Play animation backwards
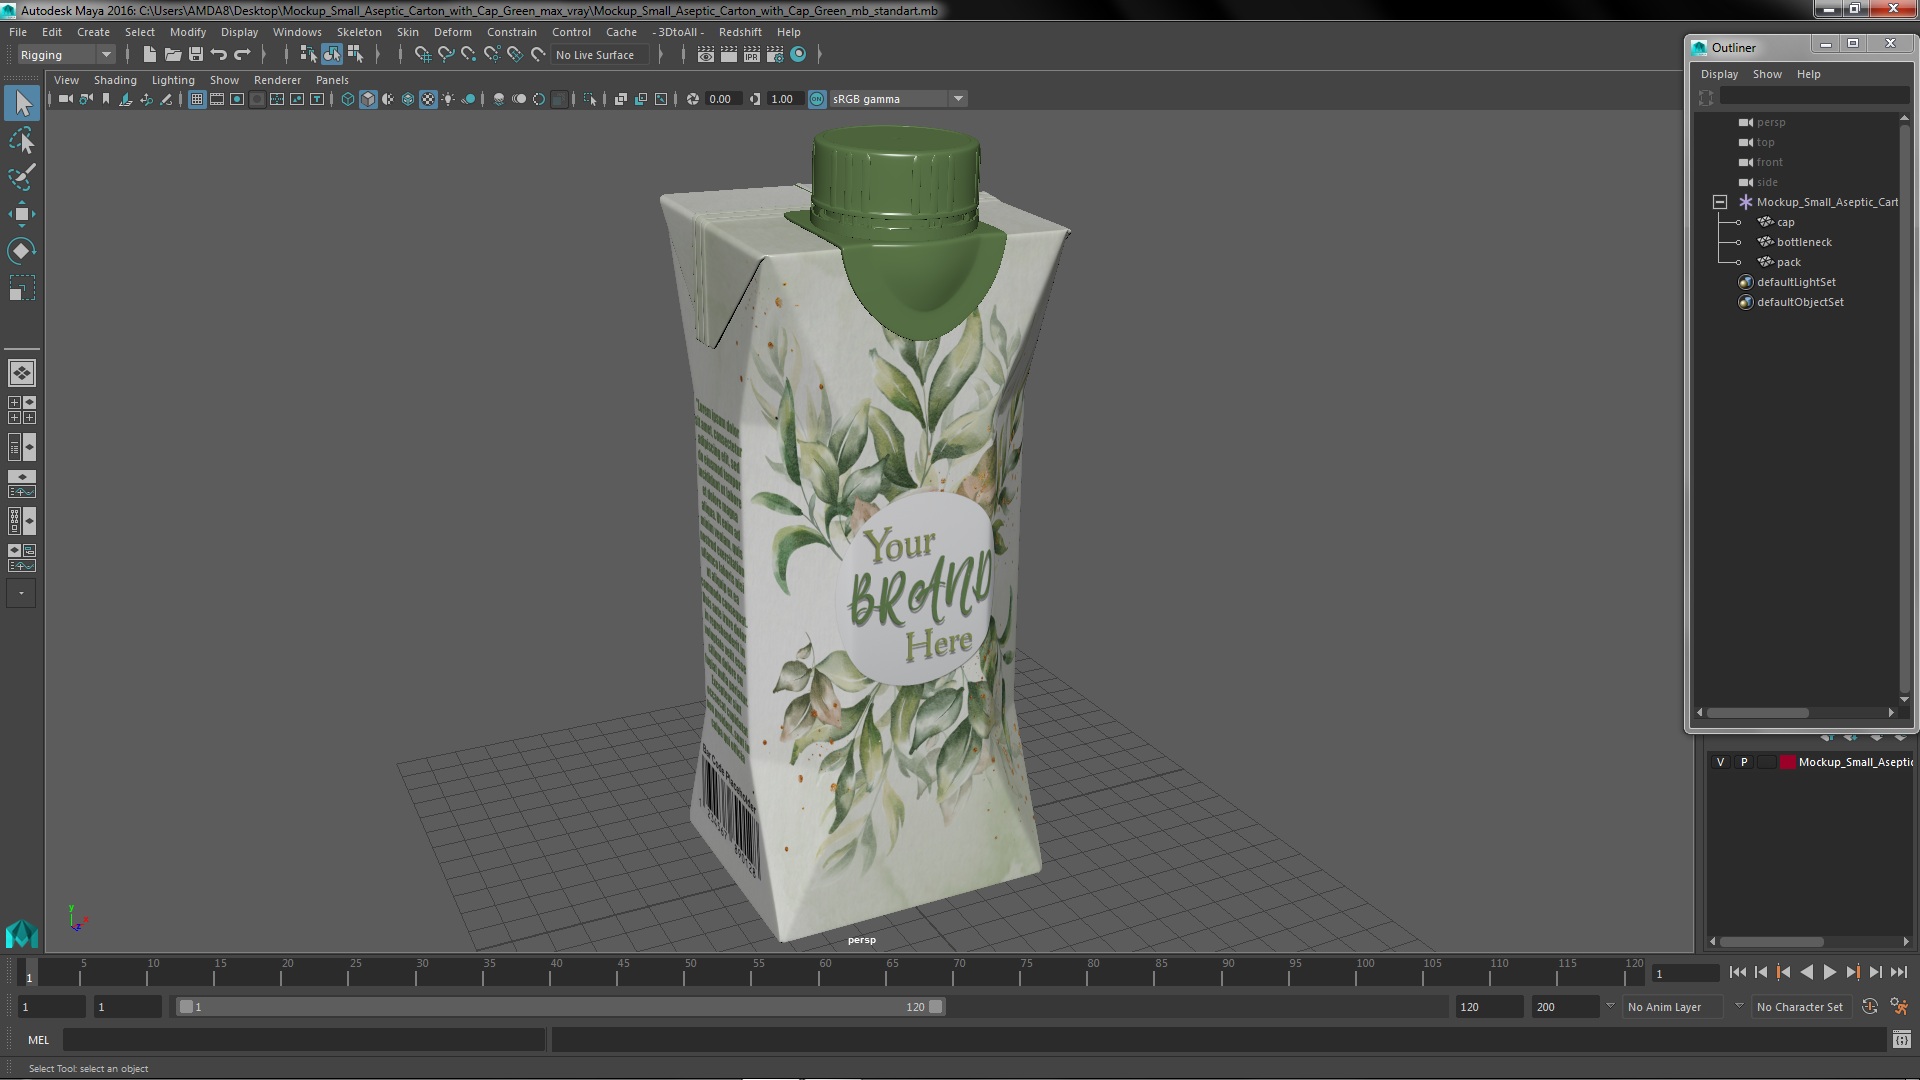Viewport: 1920px width, 1080px height. pos(1806,972)
